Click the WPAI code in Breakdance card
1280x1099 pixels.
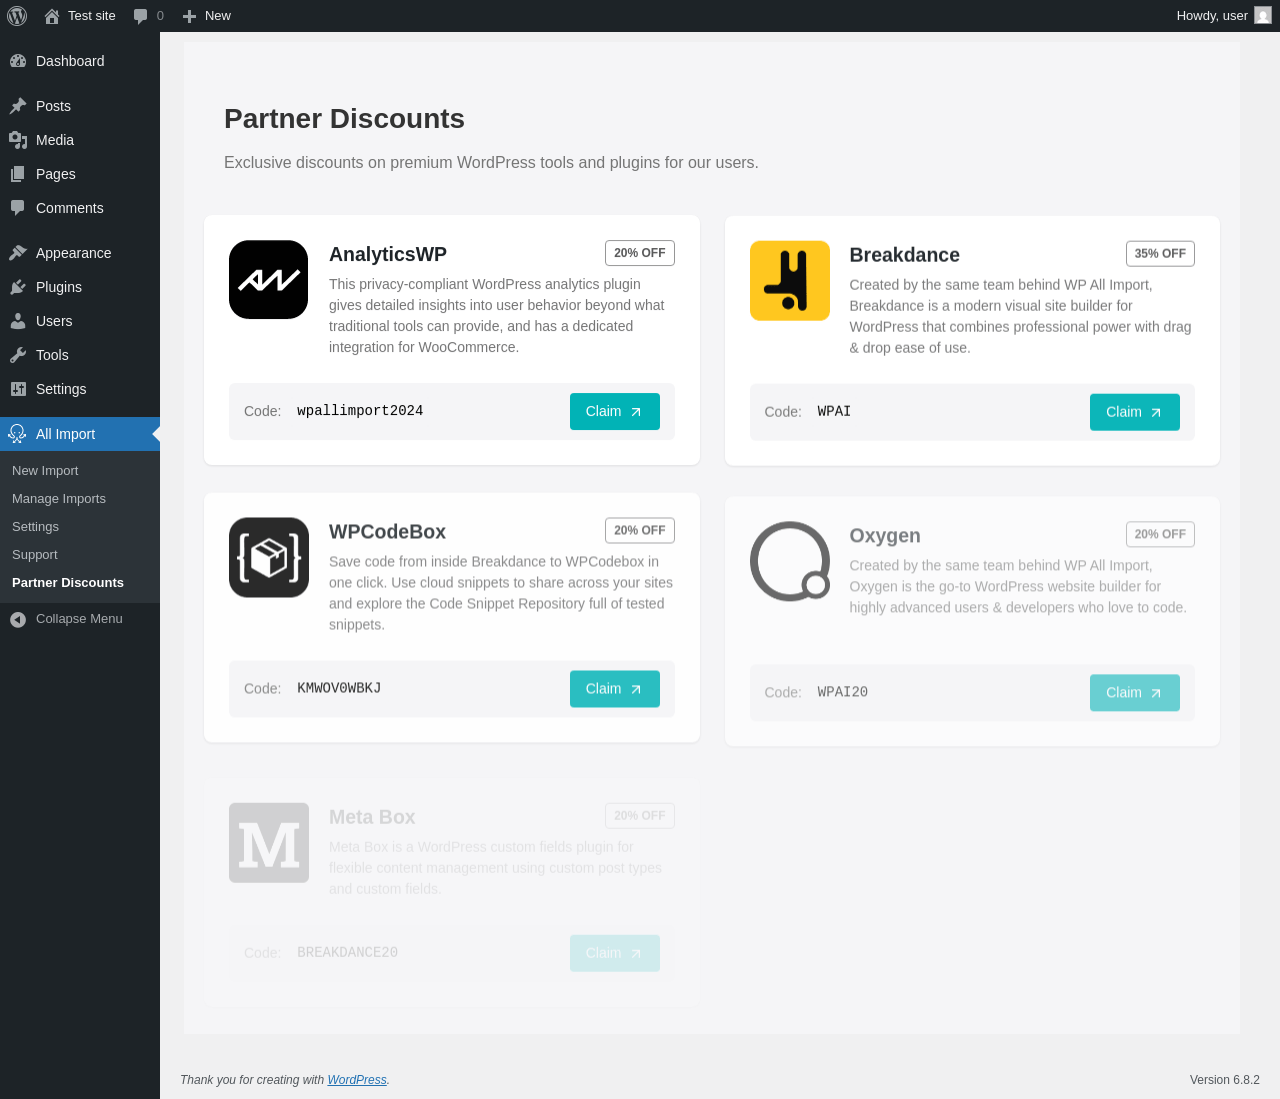pos(834,412)
